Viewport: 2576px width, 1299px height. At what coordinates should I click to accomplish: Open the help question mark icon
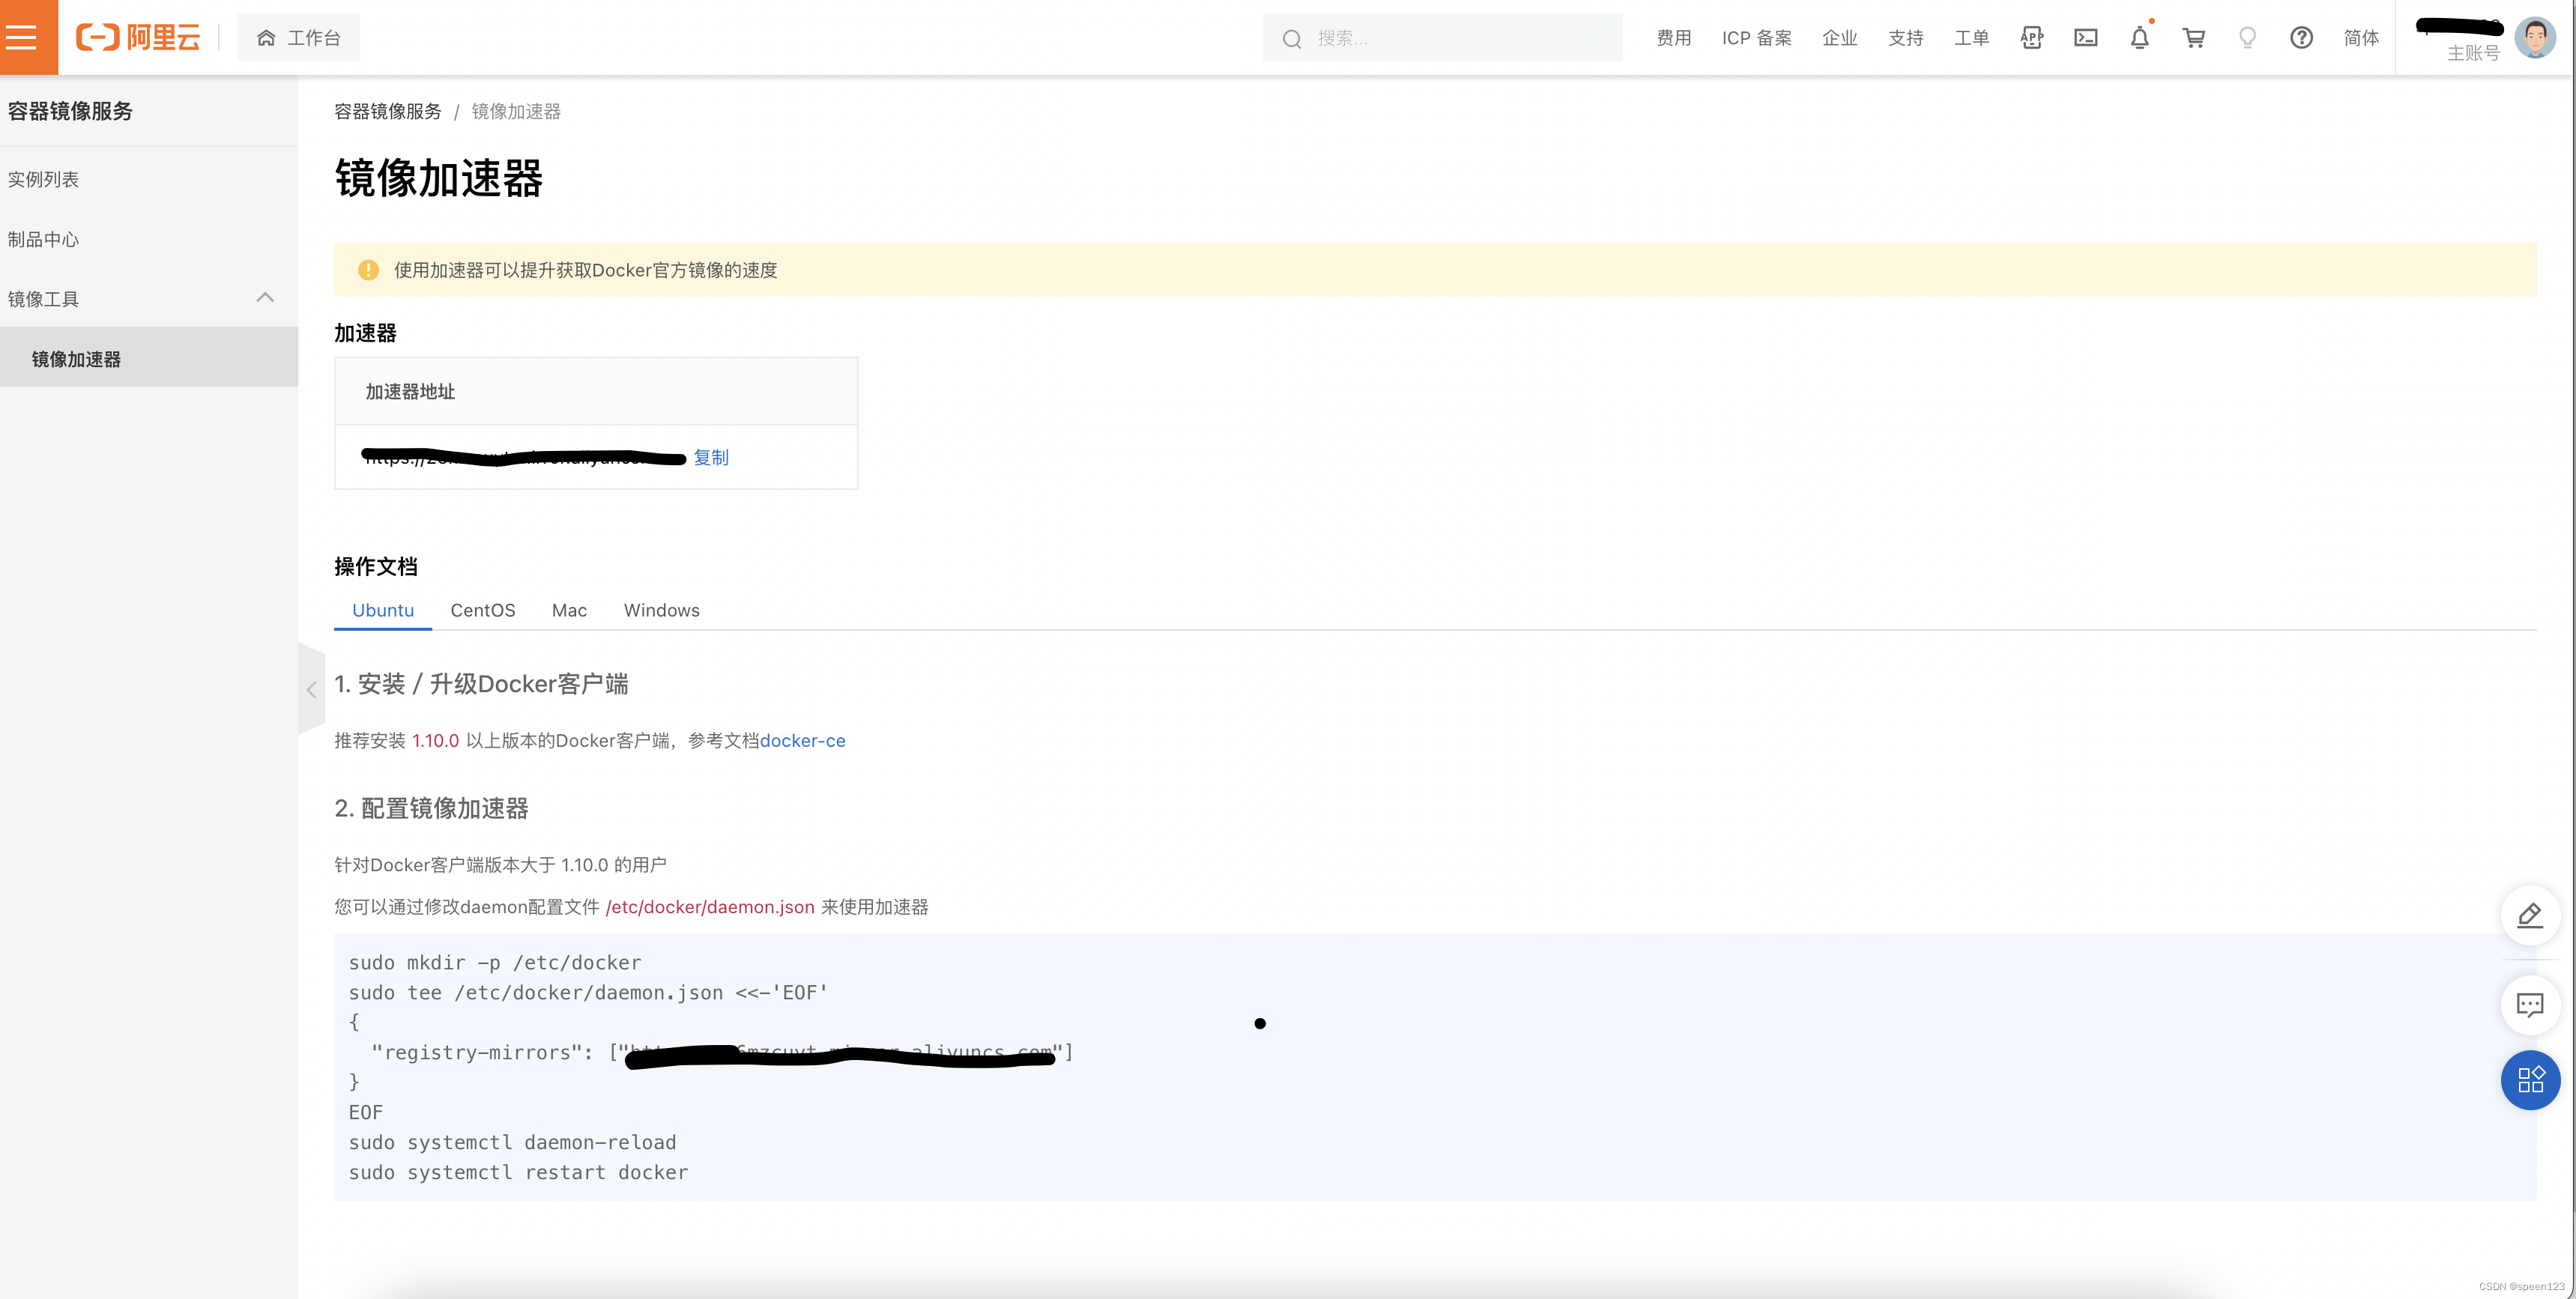coord(2301,38)
